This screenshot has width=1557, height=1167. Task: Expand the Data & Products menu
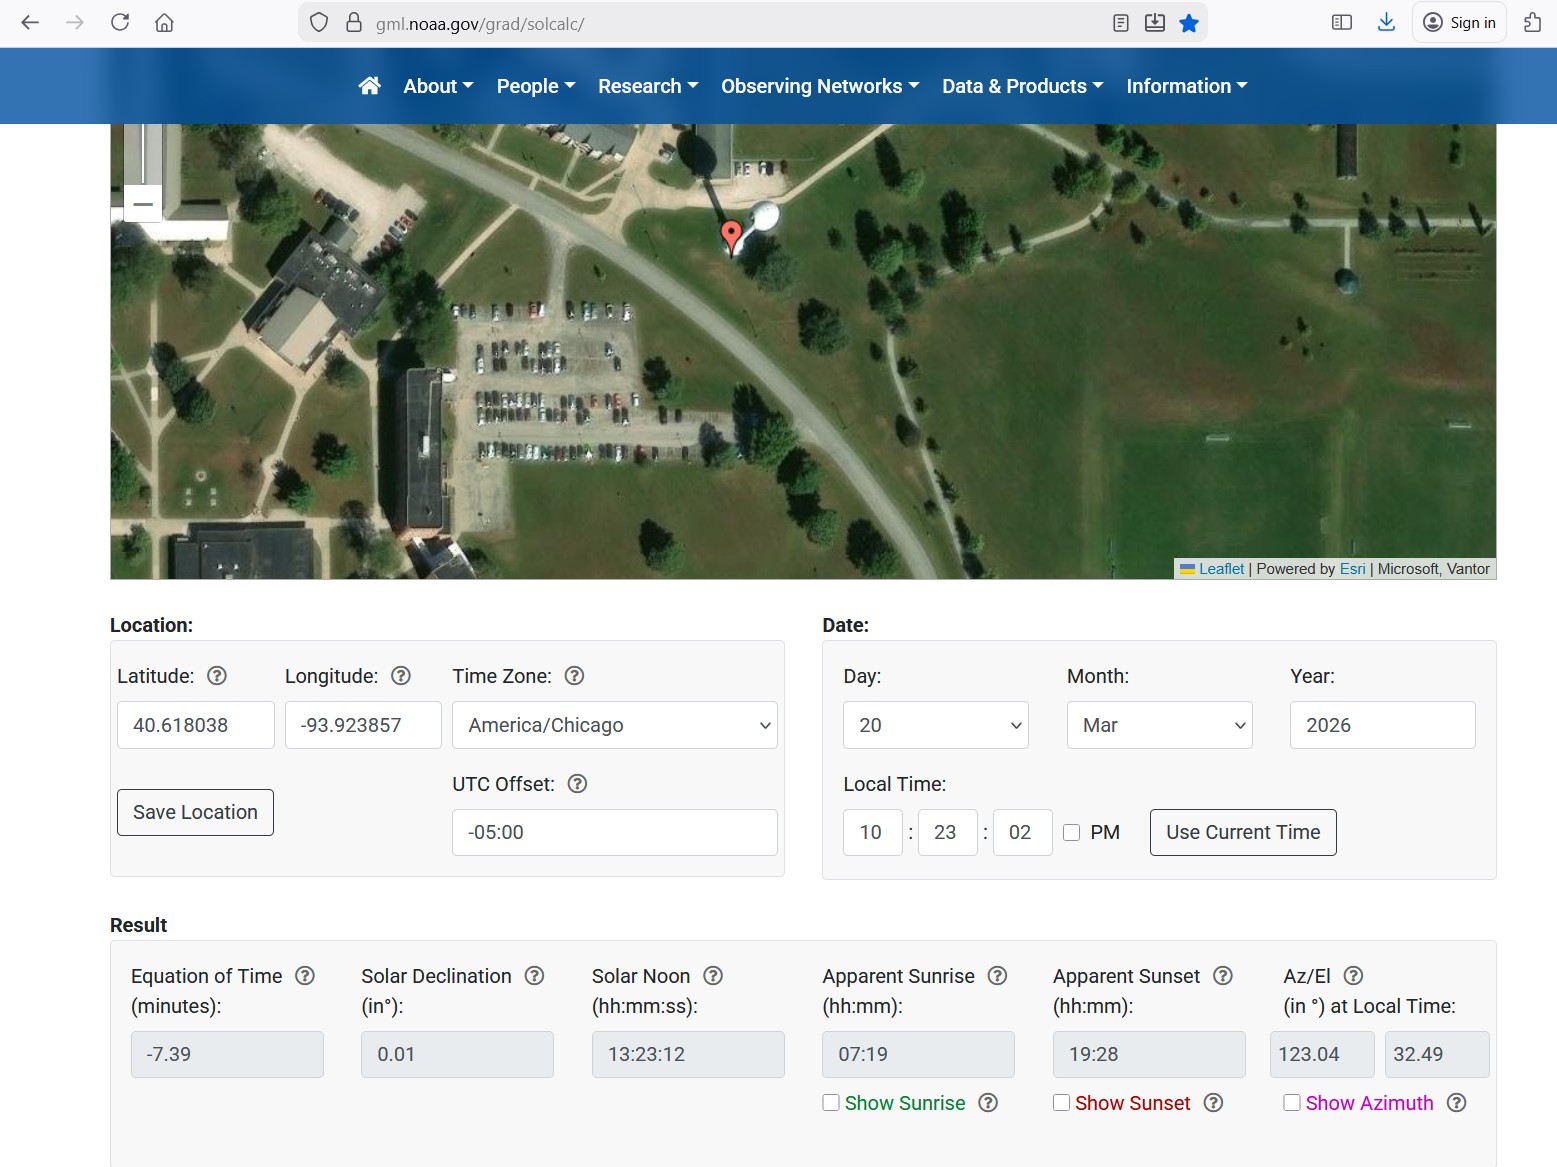pyautogui.click(x=1022, y=86)
